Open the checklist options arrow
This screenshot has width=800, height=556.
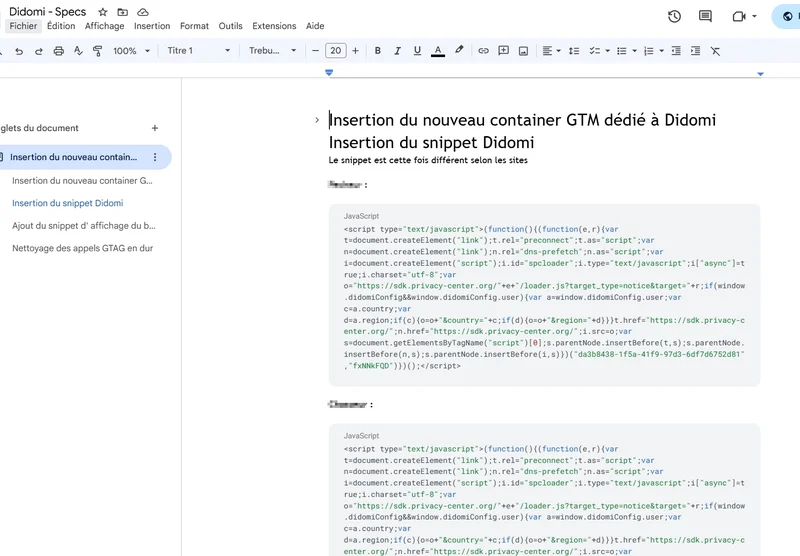[607, 51]
